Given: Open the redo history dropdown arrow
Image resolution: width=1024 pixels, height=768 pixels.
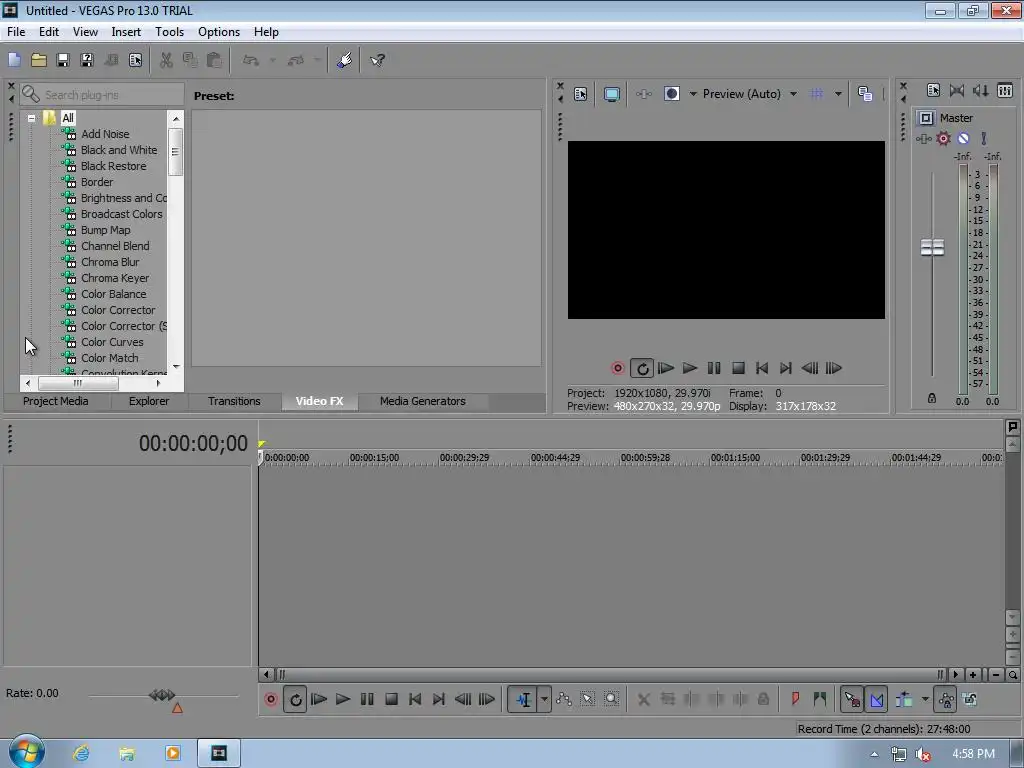Looking at the screenshot, I should click(x=317, y=60).
